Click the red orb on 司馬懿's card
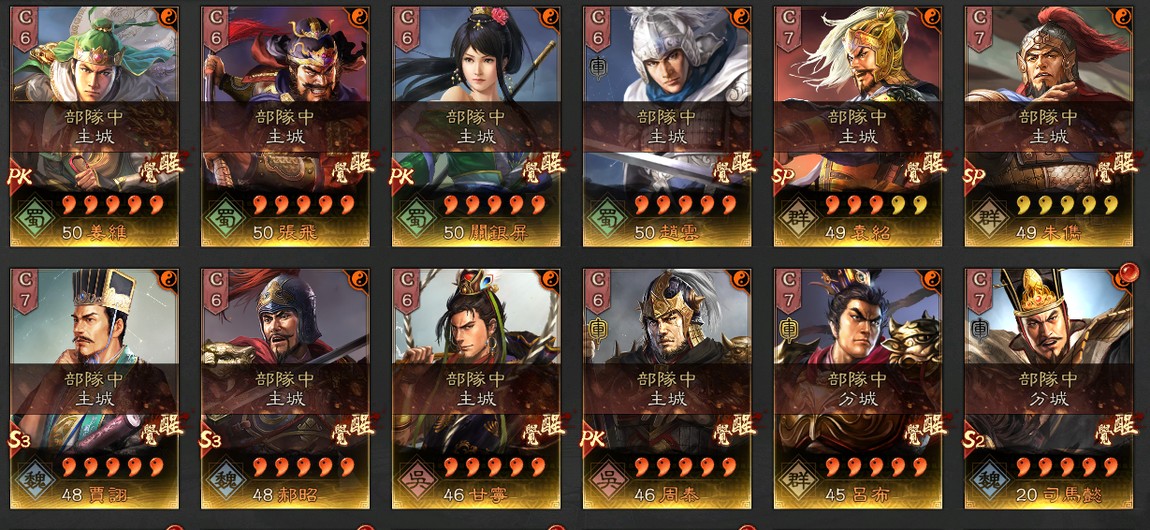1150x530 pixels. [x=1129, y=274]
